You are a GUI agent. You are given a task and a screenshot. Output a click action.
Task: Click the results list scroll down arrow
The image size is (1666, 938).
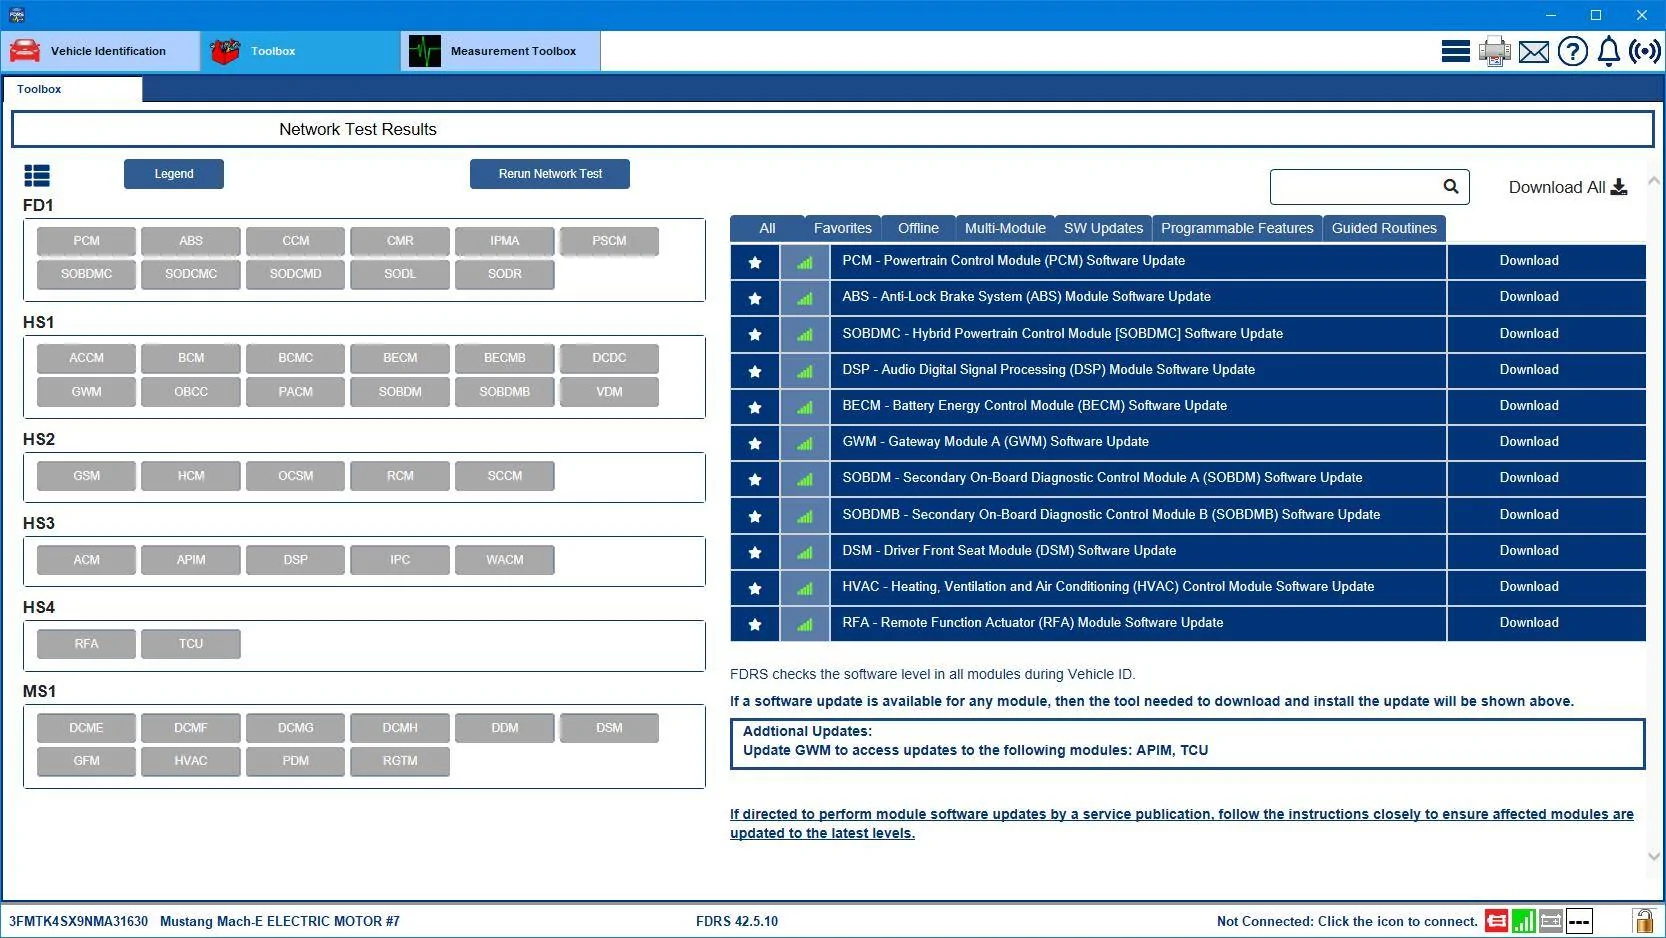[x=1653, y=856]
